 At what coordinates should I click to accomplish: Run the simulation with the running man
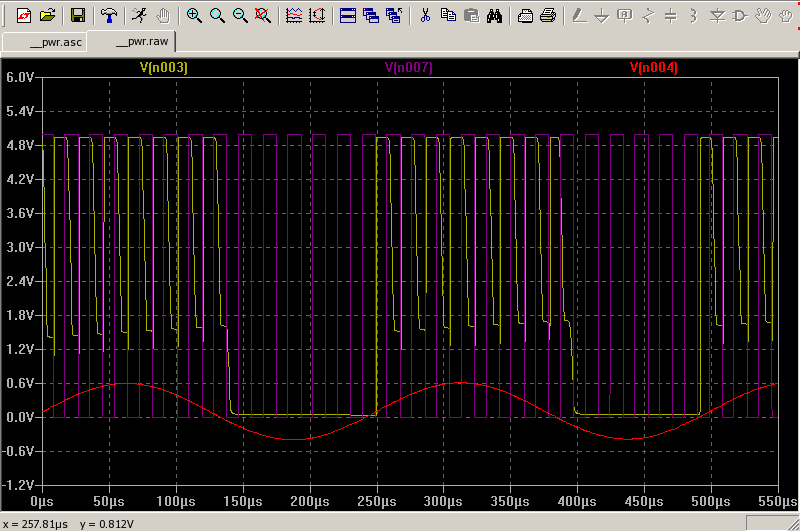click(x=139, y=15)
